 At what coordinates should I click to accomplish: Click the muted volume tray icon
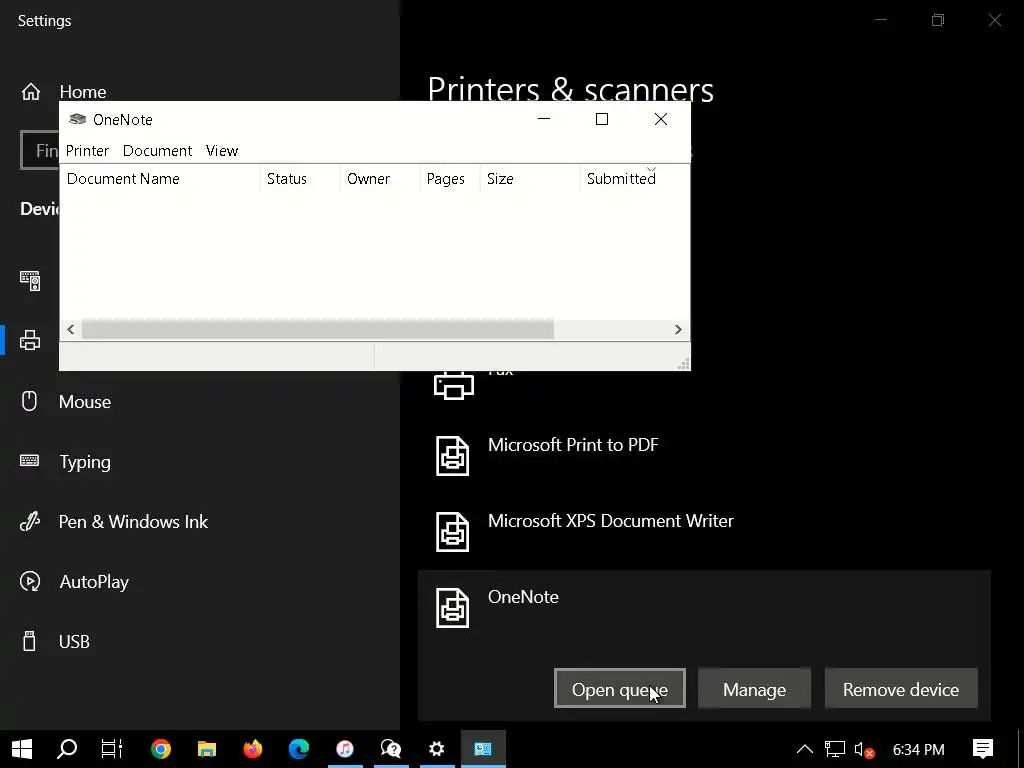coord(864,750)
